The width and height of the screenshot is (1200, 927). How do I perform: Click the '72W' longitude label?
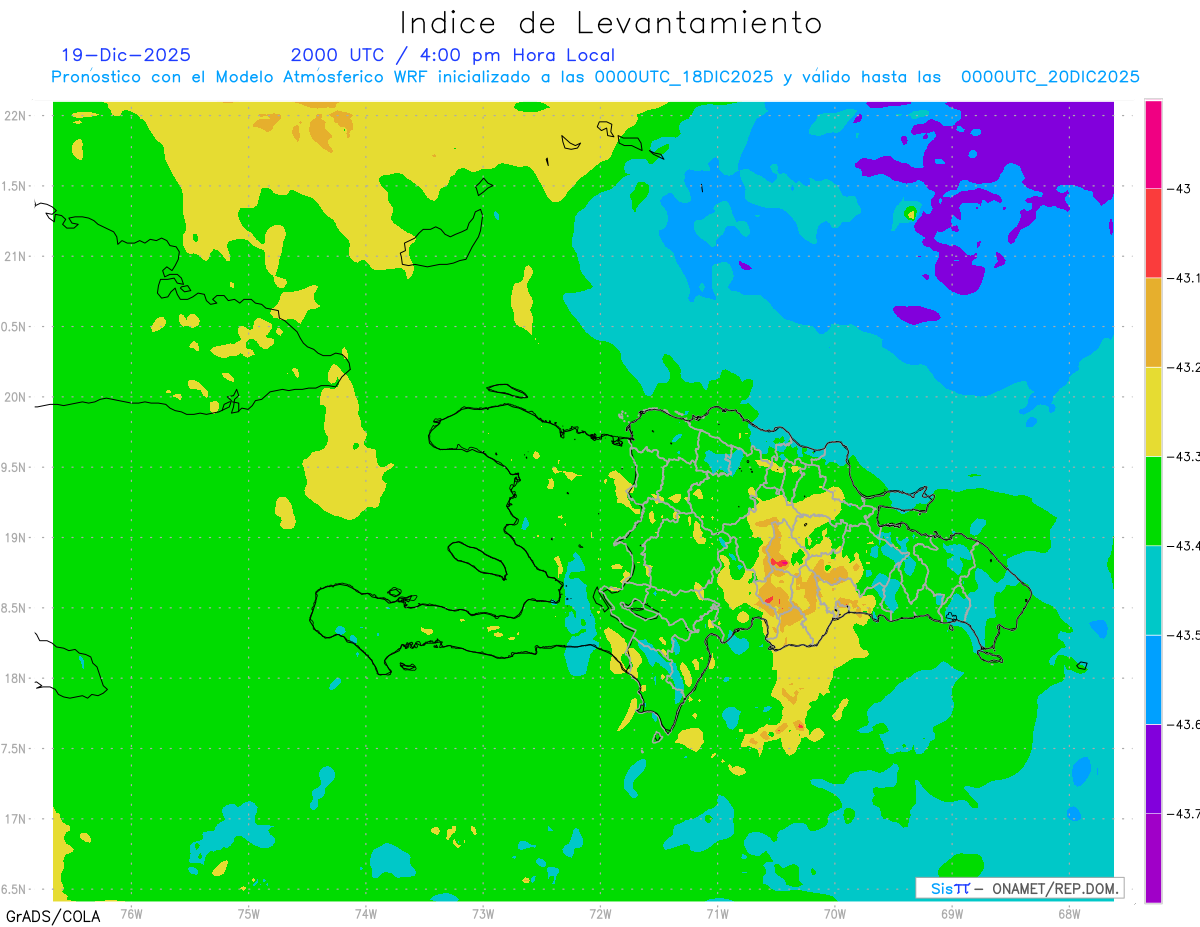pyautogui.click(x=600, y=914)
